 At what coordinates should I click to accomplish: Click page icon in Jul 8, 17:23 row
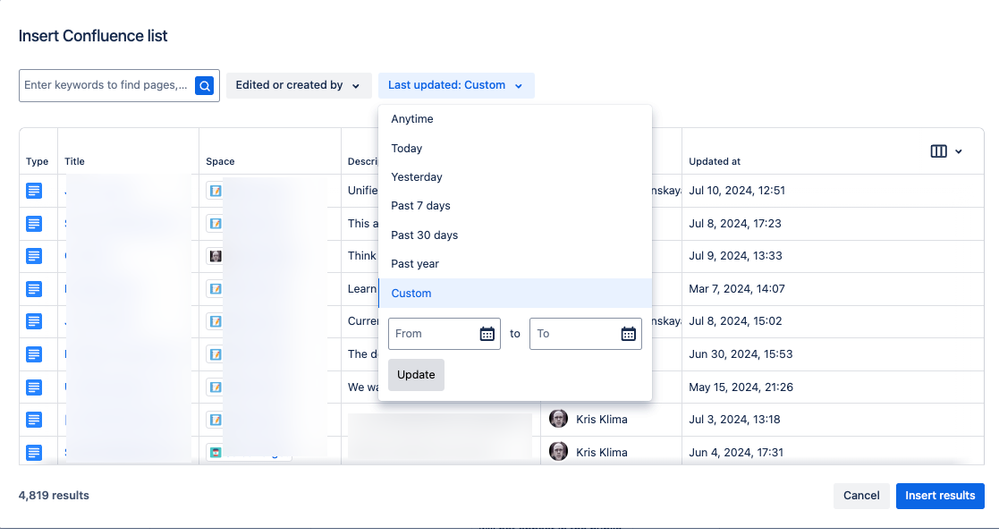tap(34, 224)
